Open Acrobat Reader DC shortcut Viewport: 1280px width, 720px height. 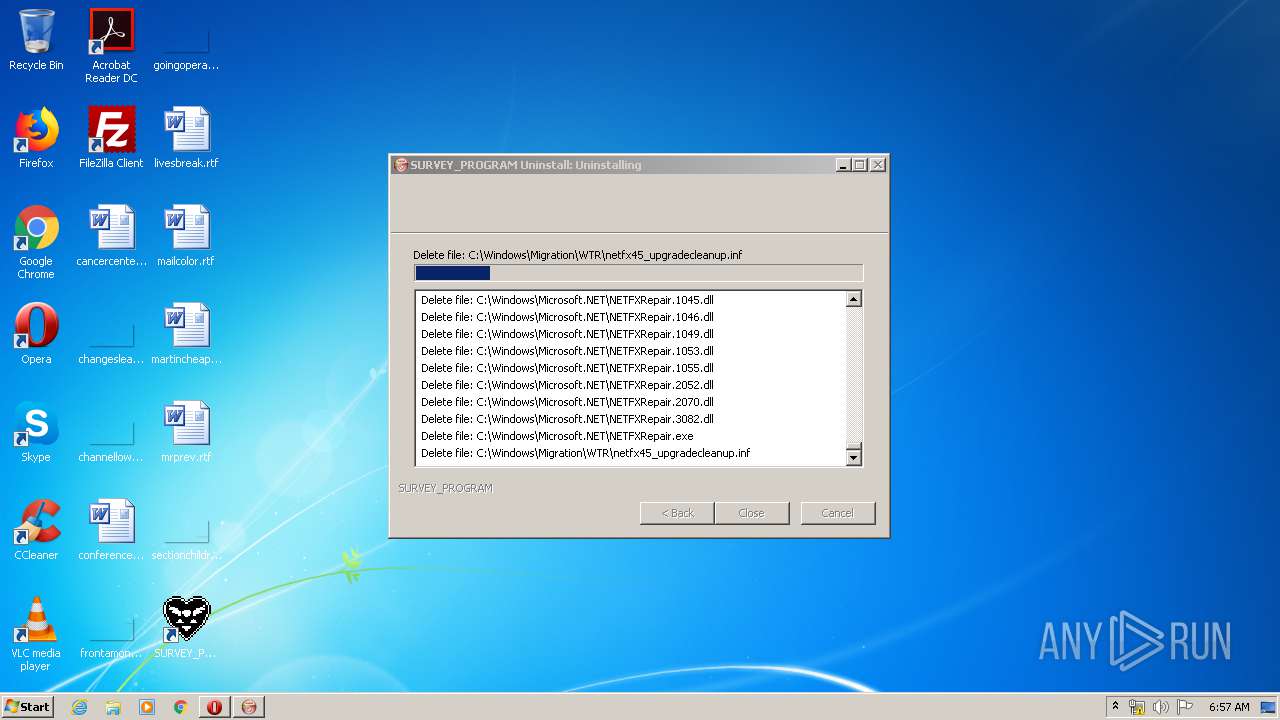111,45
